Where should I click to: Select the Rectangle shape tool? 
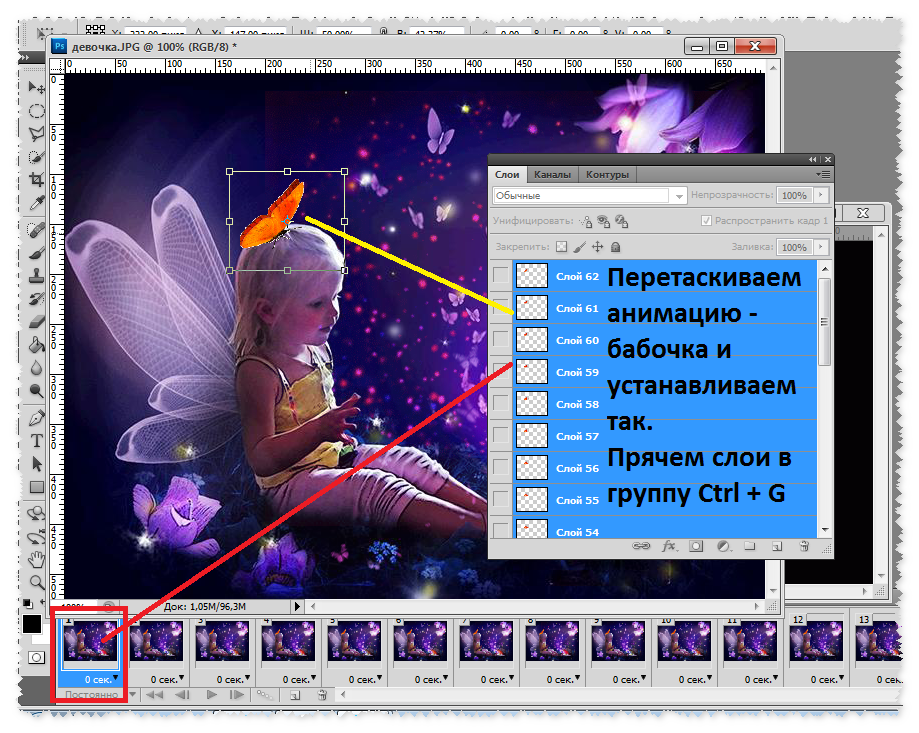coord(36,487)
